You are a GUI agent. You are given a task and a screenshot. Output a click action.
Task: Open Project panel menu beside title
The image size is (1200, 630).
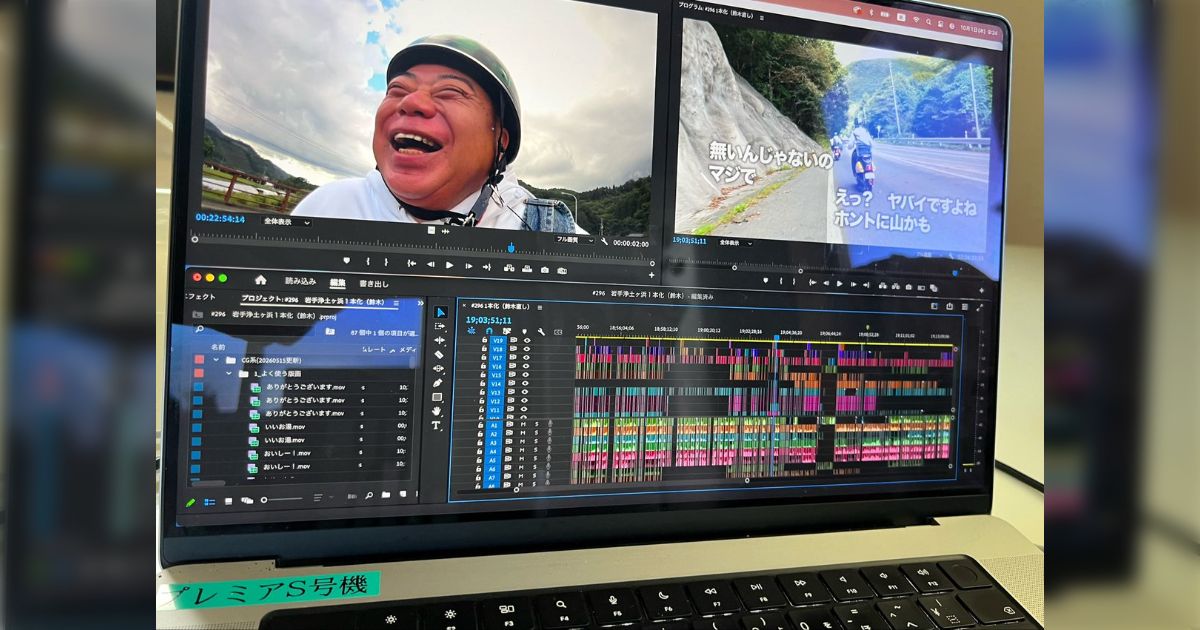click(x=396, y=303)
